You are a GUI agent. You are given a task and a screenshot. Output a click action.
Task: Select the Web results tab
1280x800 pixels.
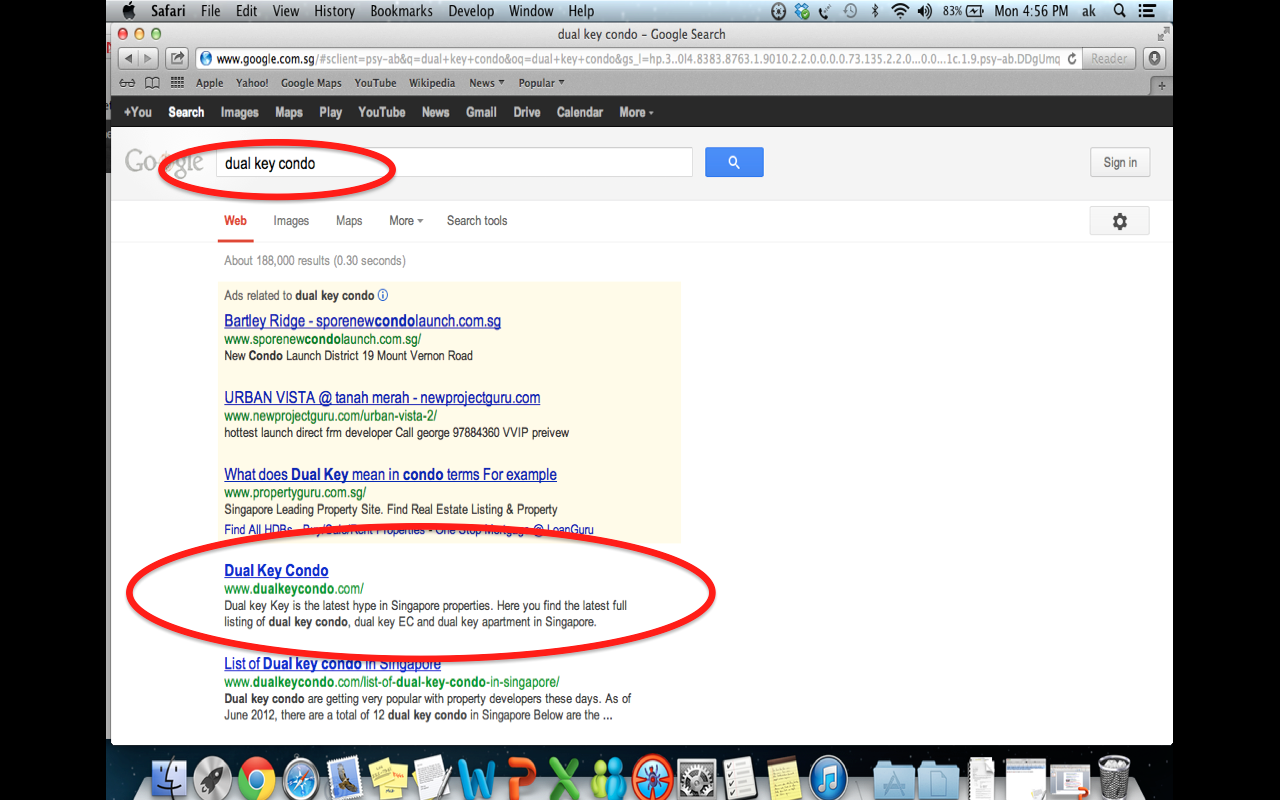[235, 221]
